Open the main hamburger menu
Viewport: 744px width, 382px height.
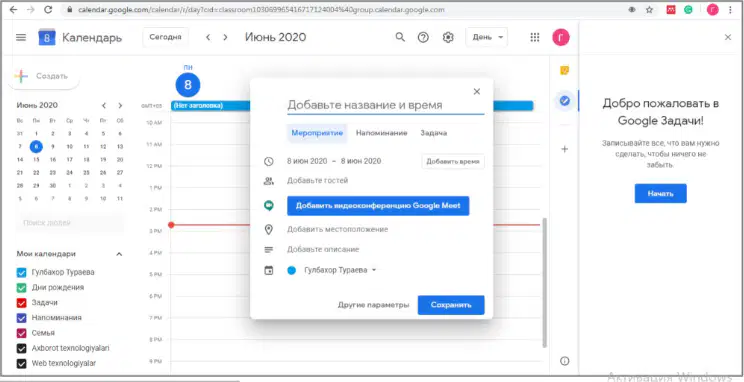(x=21, y=37)
